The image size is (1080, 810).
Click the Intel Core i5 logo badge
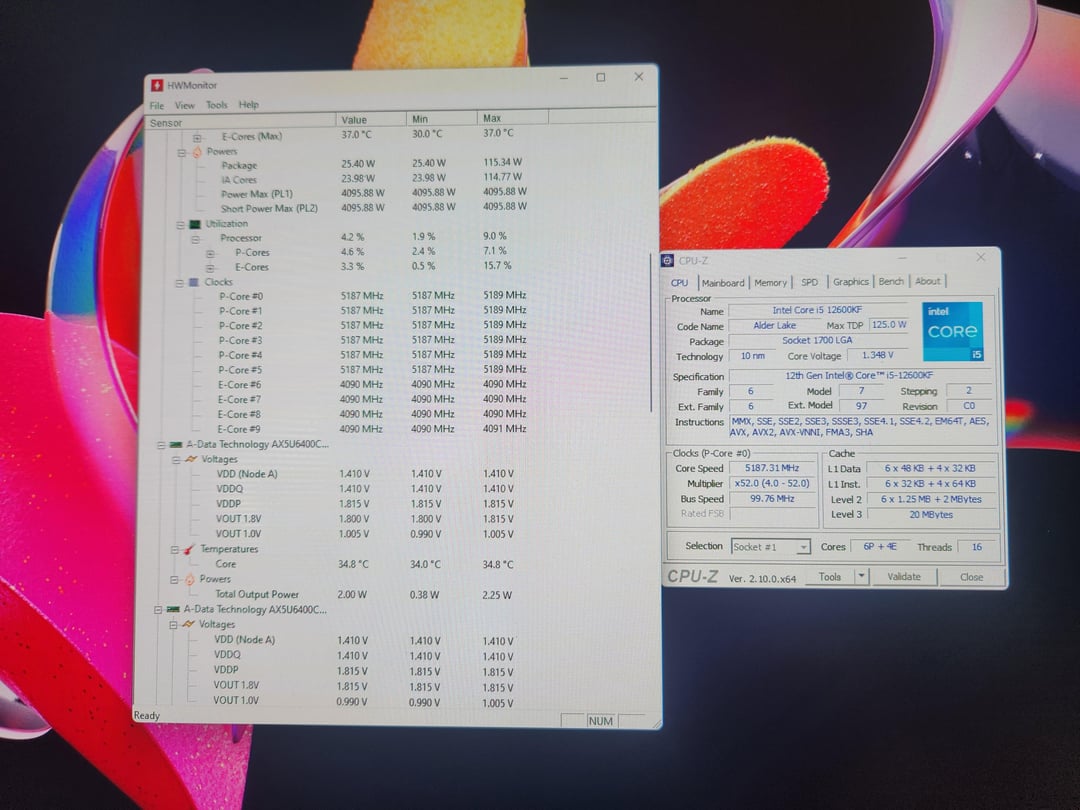953,331
